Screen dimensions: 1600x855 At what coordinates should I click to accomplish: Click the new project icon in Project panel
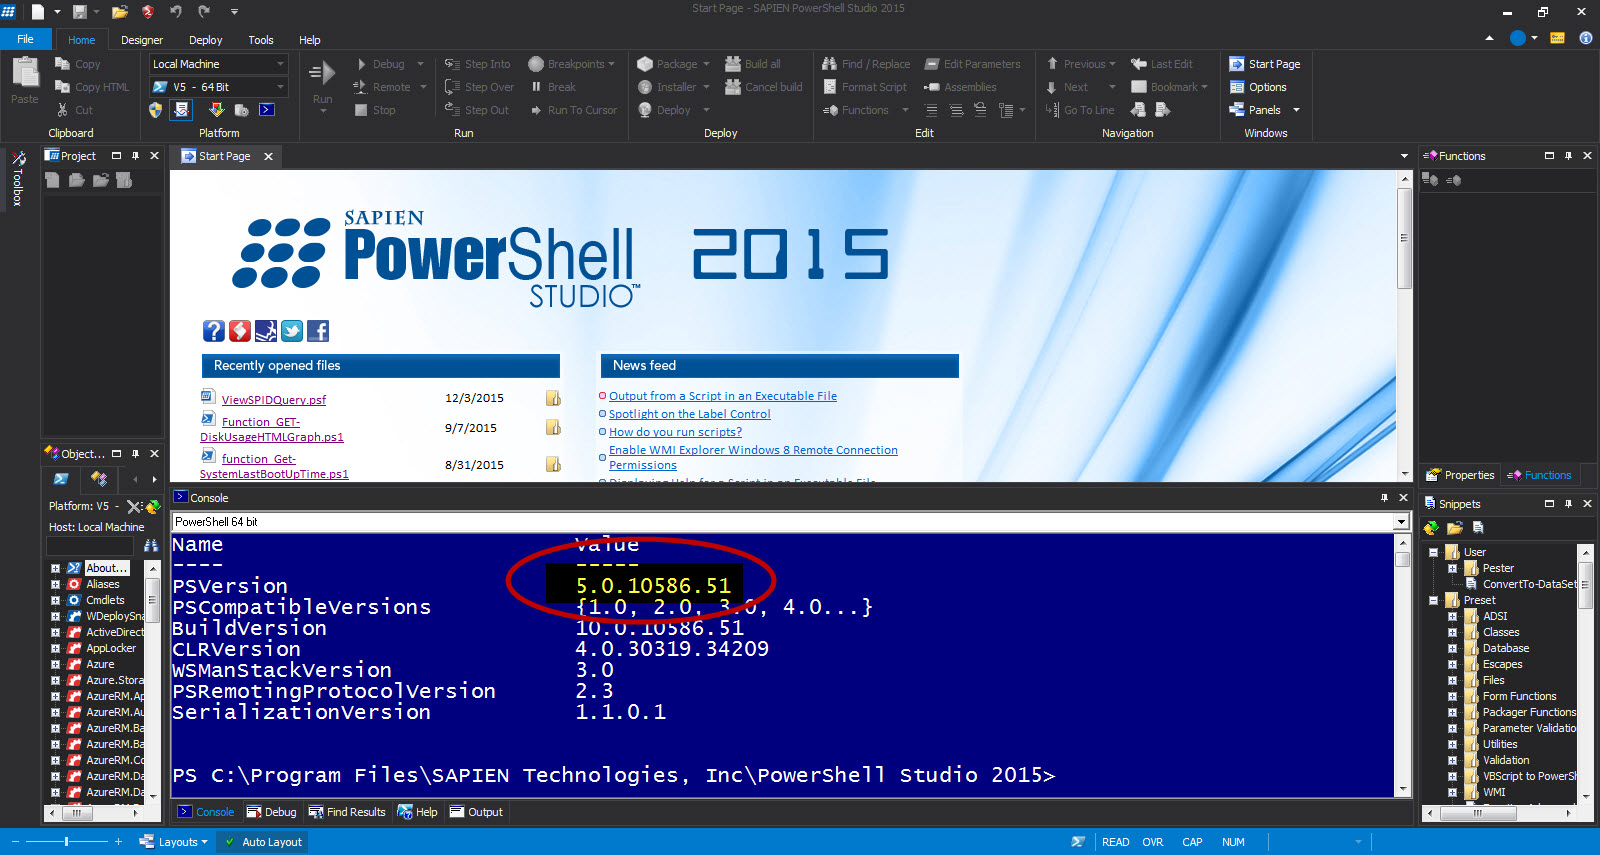pos(52,180)
